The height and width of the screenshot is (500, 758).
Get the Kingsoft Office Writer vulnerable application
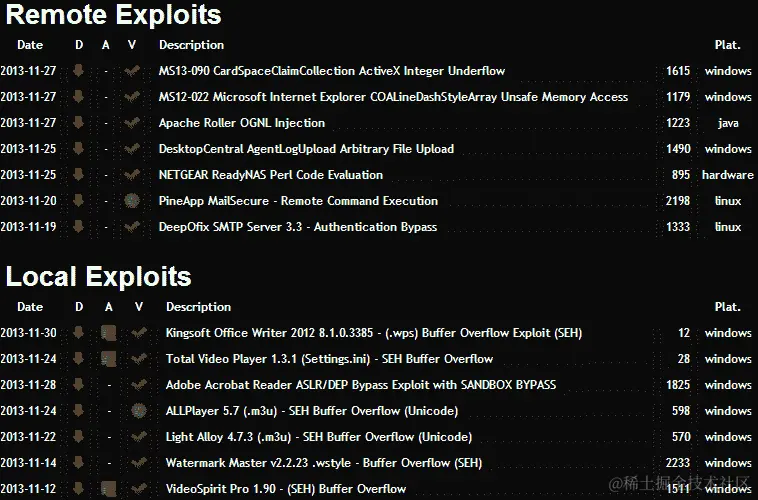tap(109, 333)
